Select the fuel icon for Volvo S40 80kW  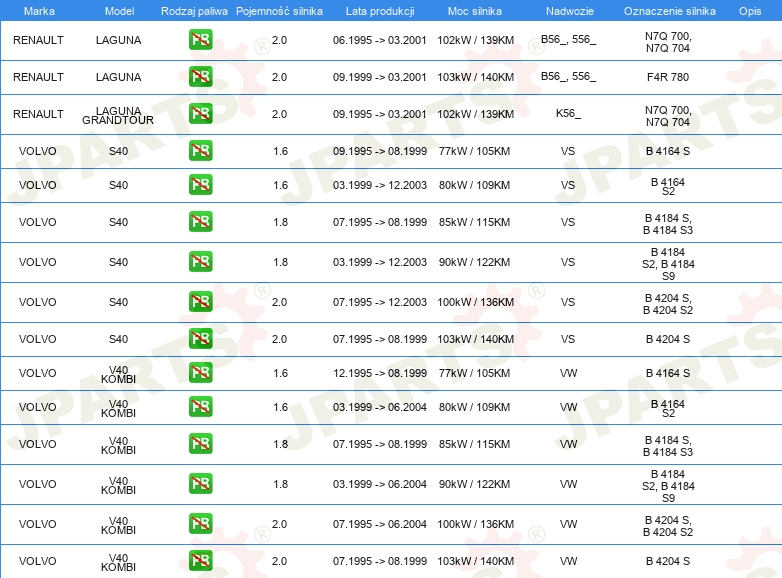[200, 184]
